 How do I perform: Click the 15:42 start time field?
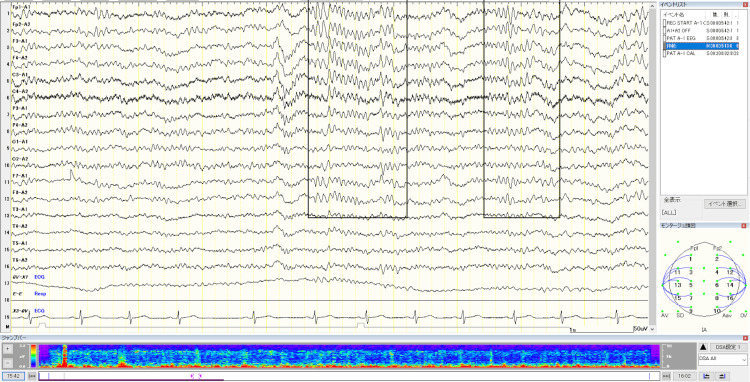click(13, 376)
